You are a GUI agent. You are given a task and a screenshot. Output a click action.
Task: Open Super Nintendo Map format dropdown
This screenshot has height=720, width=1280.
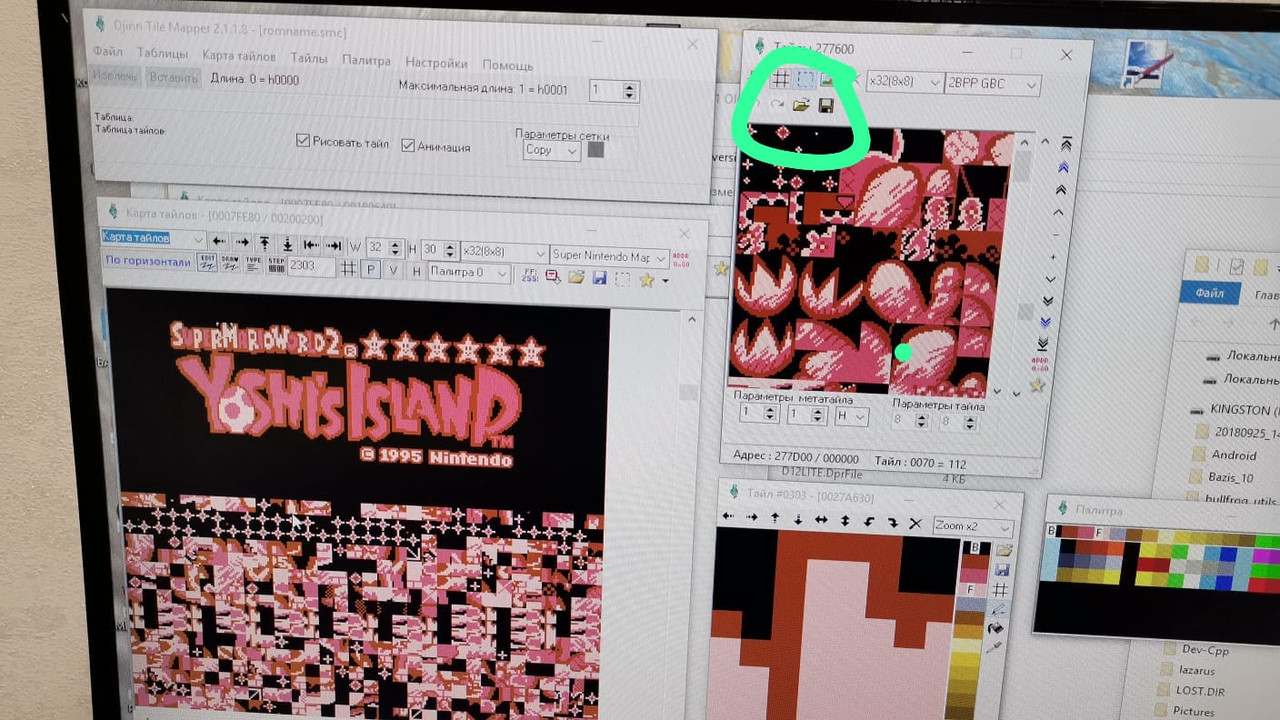pyautogui.click(x=610, y=256)
